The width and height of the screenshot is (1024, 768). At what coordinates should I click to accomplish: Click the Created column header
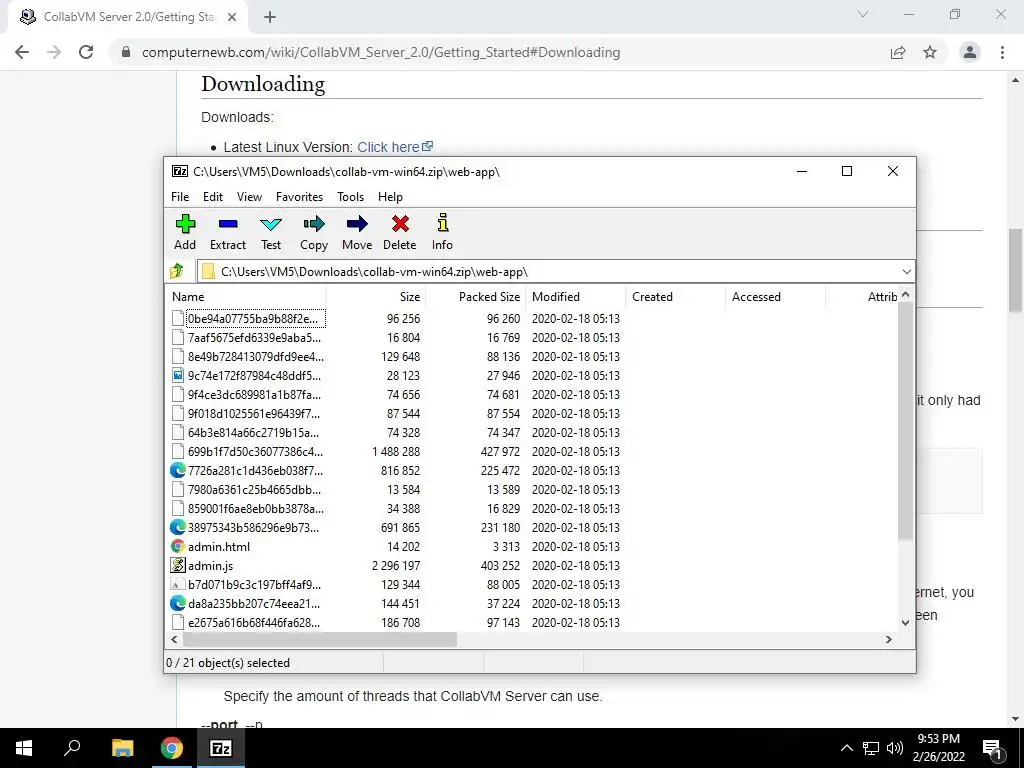[676, 296]
